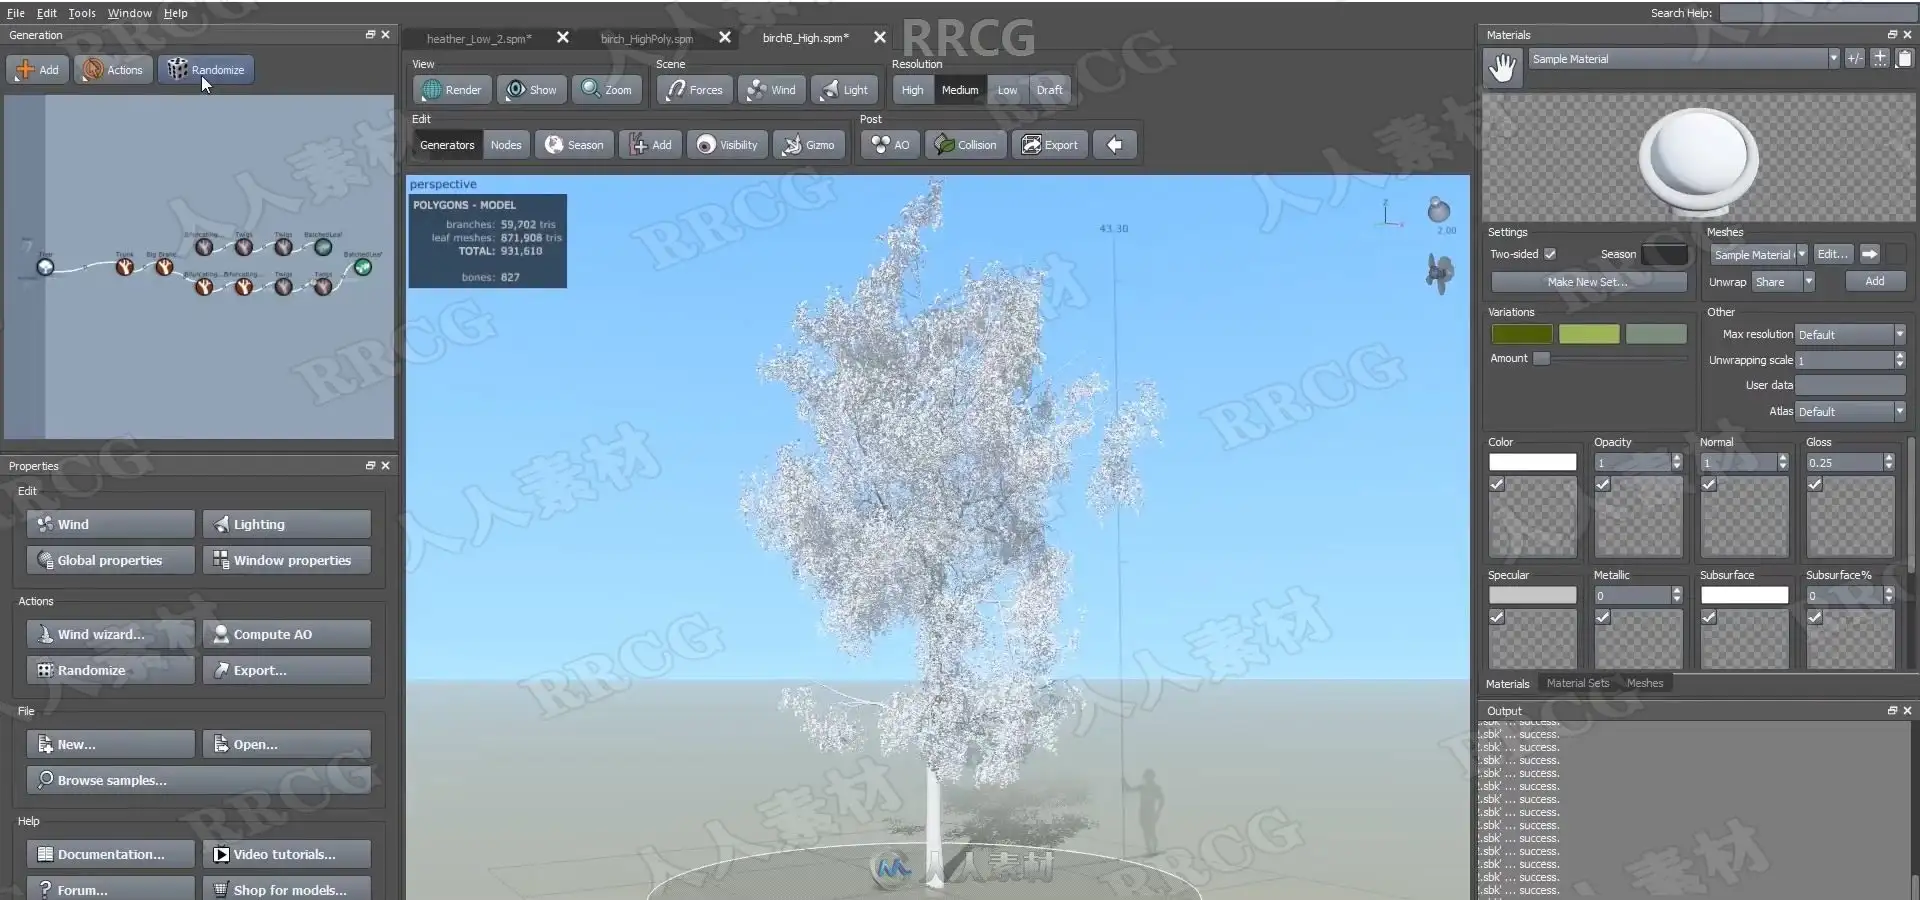
Task: Click the light sphere icon in viewport
Action: [1439, 210]
